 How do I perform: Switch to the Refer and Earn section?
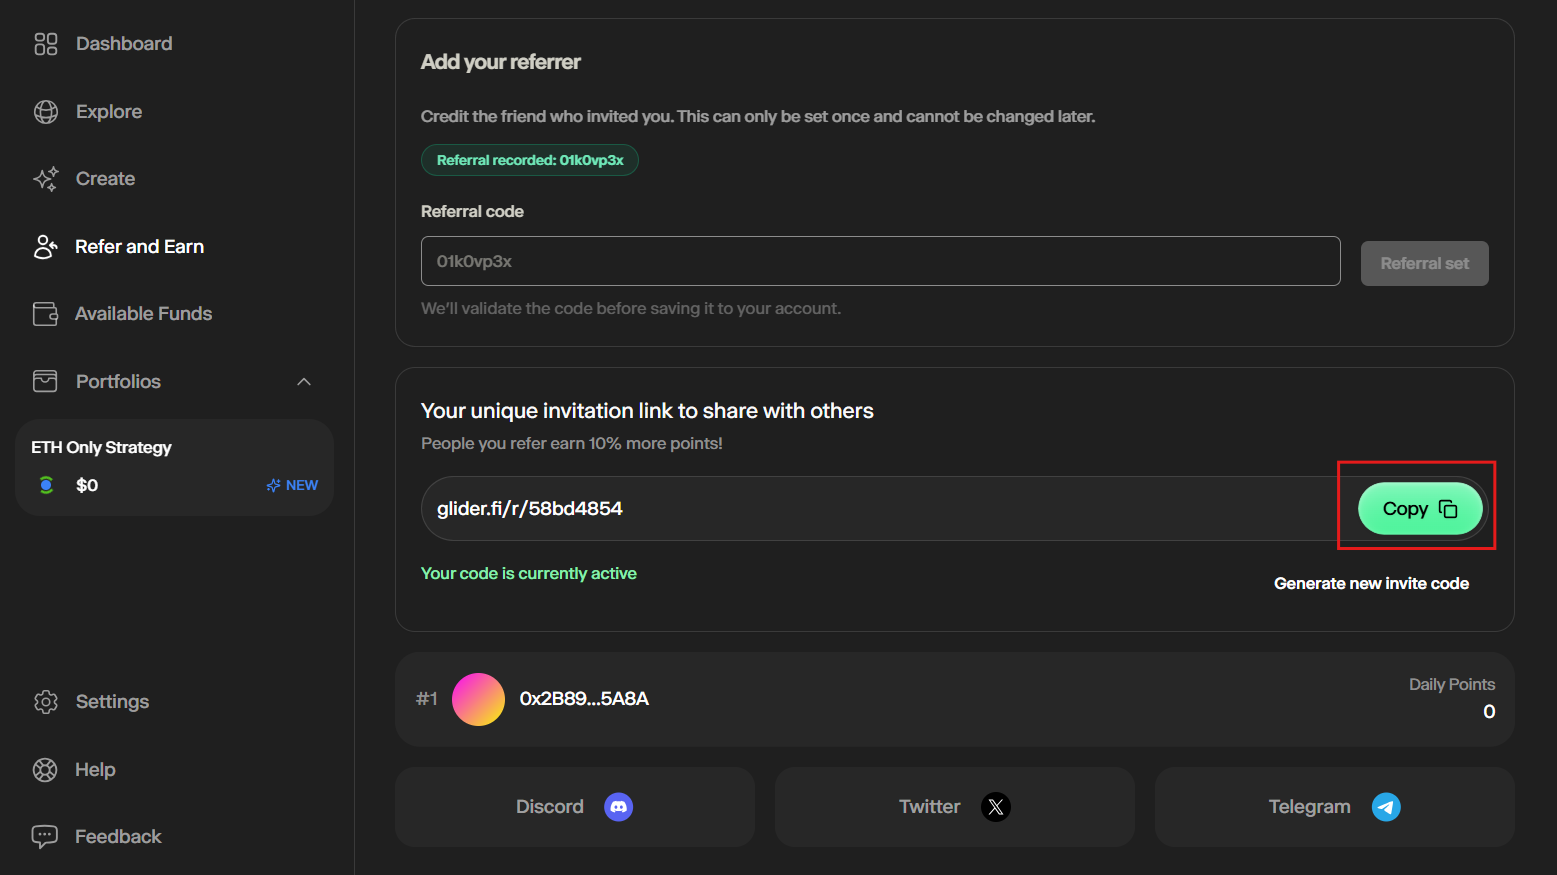[139, 246]
